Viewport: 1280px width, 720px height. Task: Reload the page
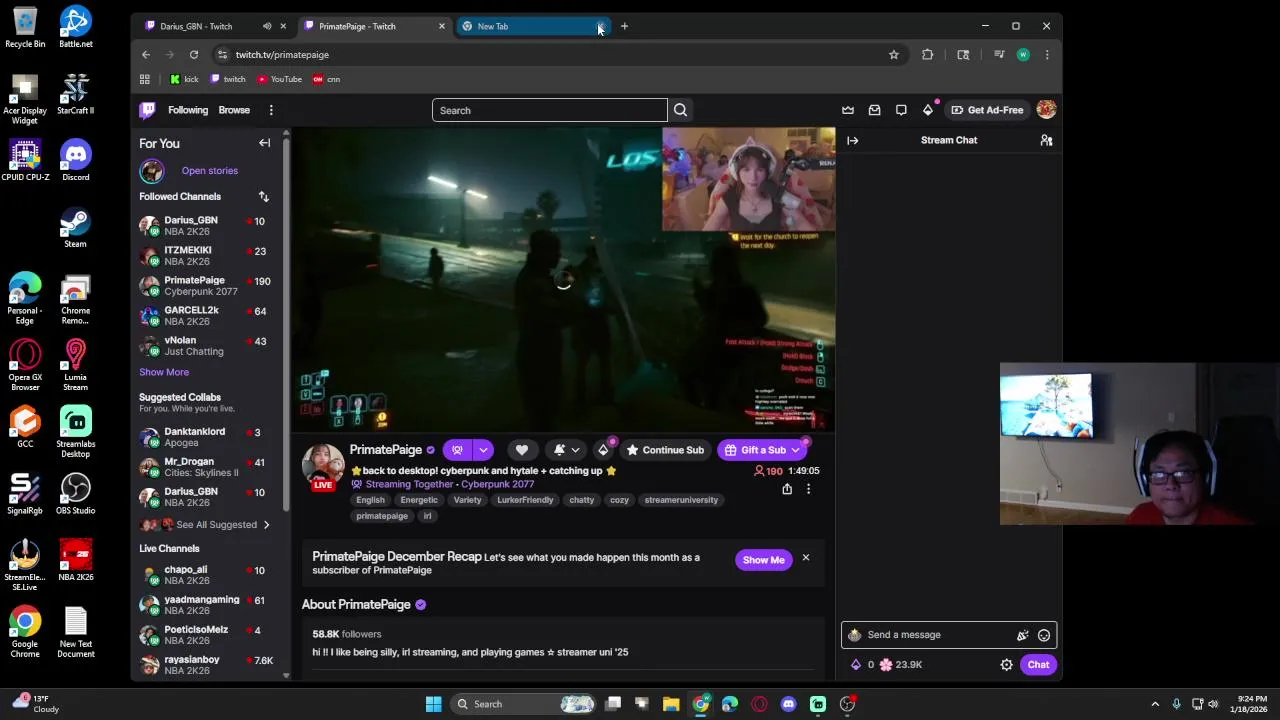(x=194, y=55)
